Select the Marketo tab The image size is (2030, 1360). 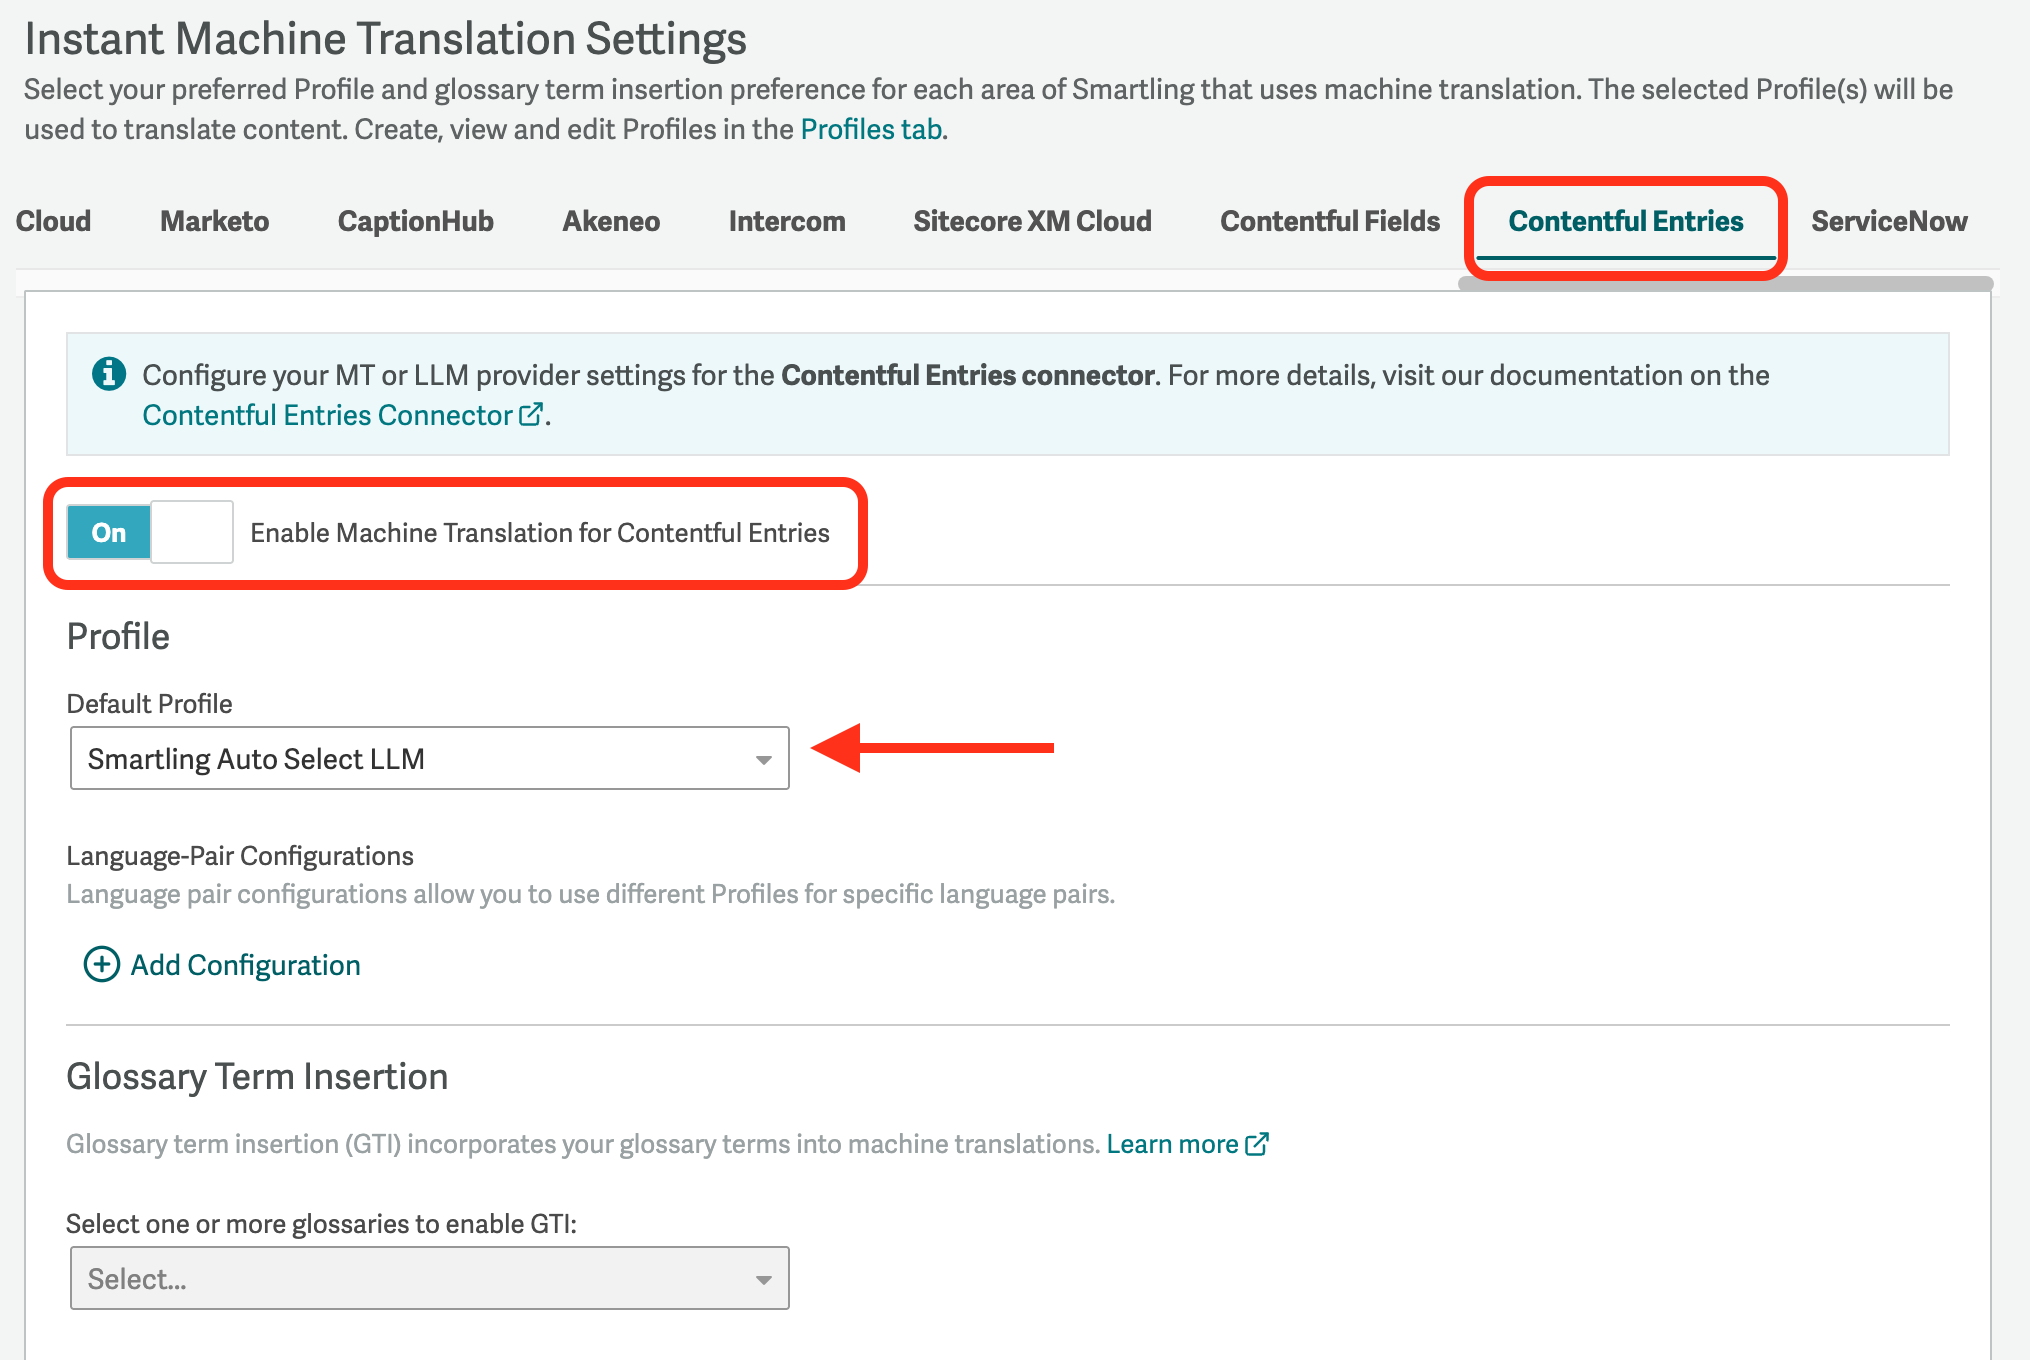215,221
